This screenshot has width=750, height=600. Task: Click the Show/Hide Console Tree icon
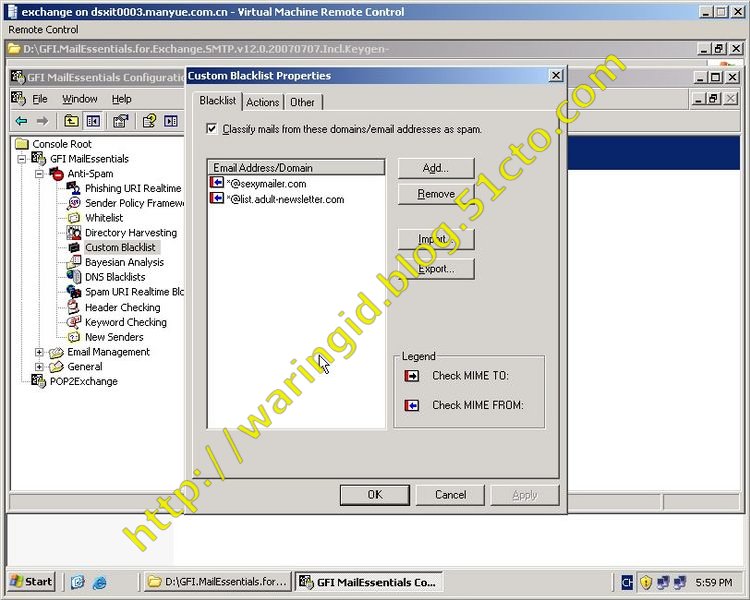(93, 121)
